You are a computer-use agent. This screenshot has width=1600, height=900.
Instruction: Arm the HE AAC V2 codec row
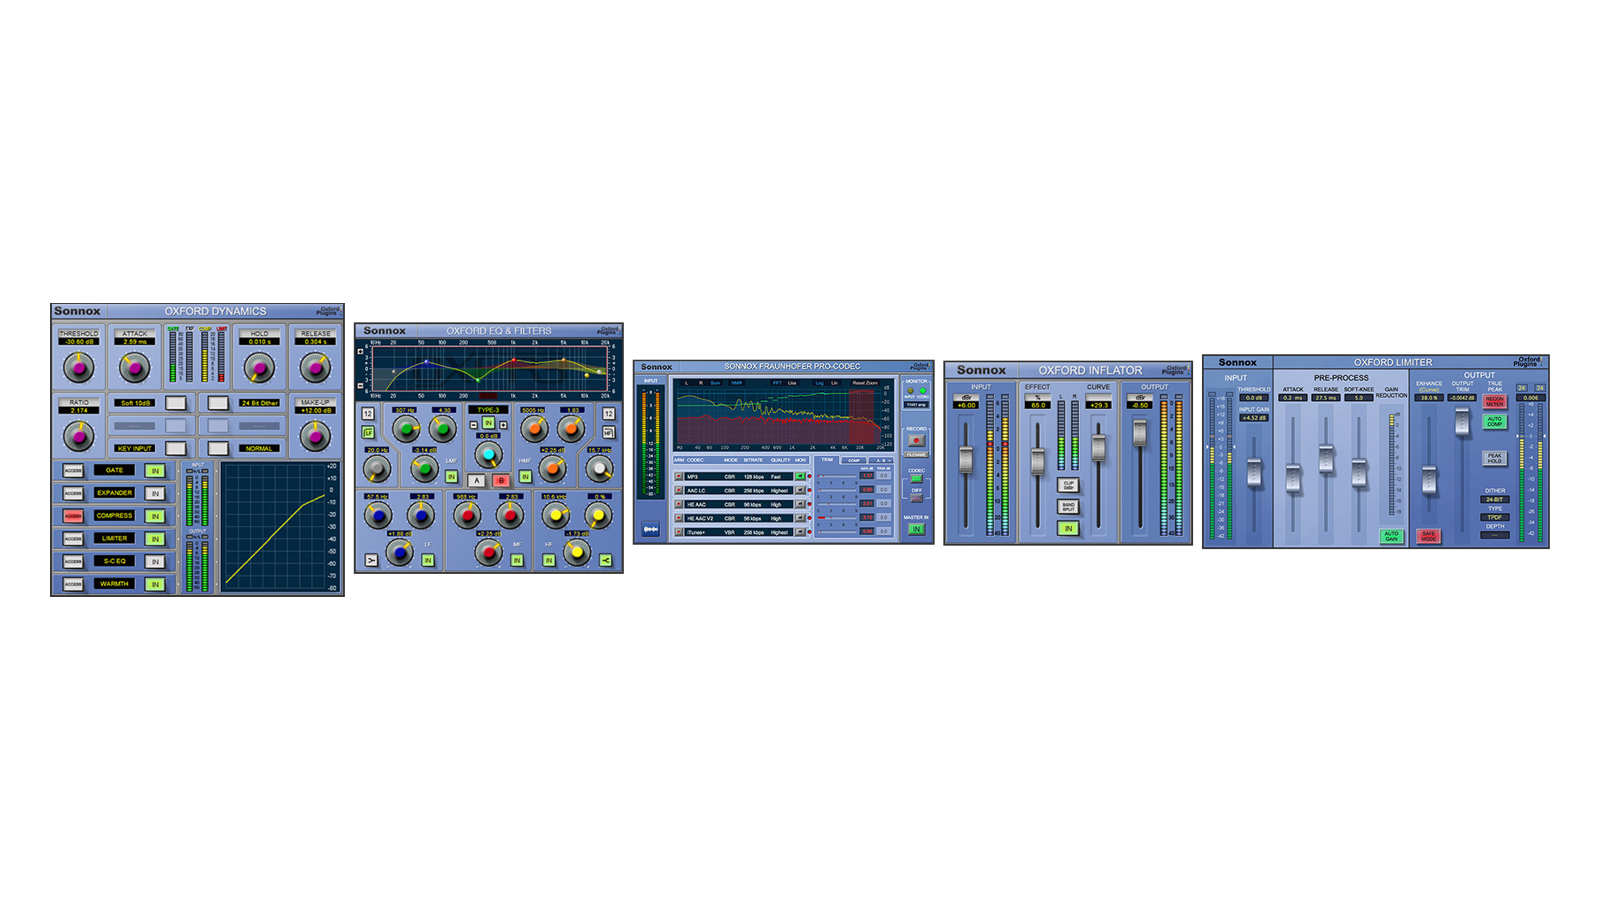point(678,518)
